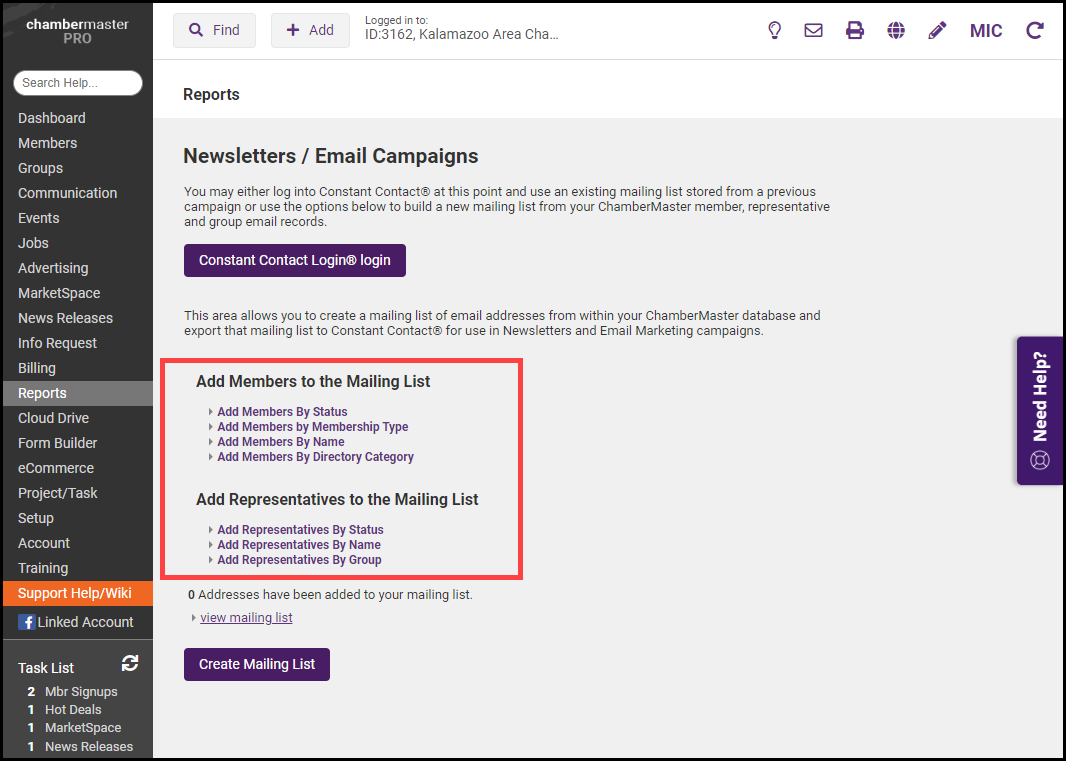Expand Add Members By Status
The height and width of the screenshot is (761, 1066).
(x=282, y=412)
